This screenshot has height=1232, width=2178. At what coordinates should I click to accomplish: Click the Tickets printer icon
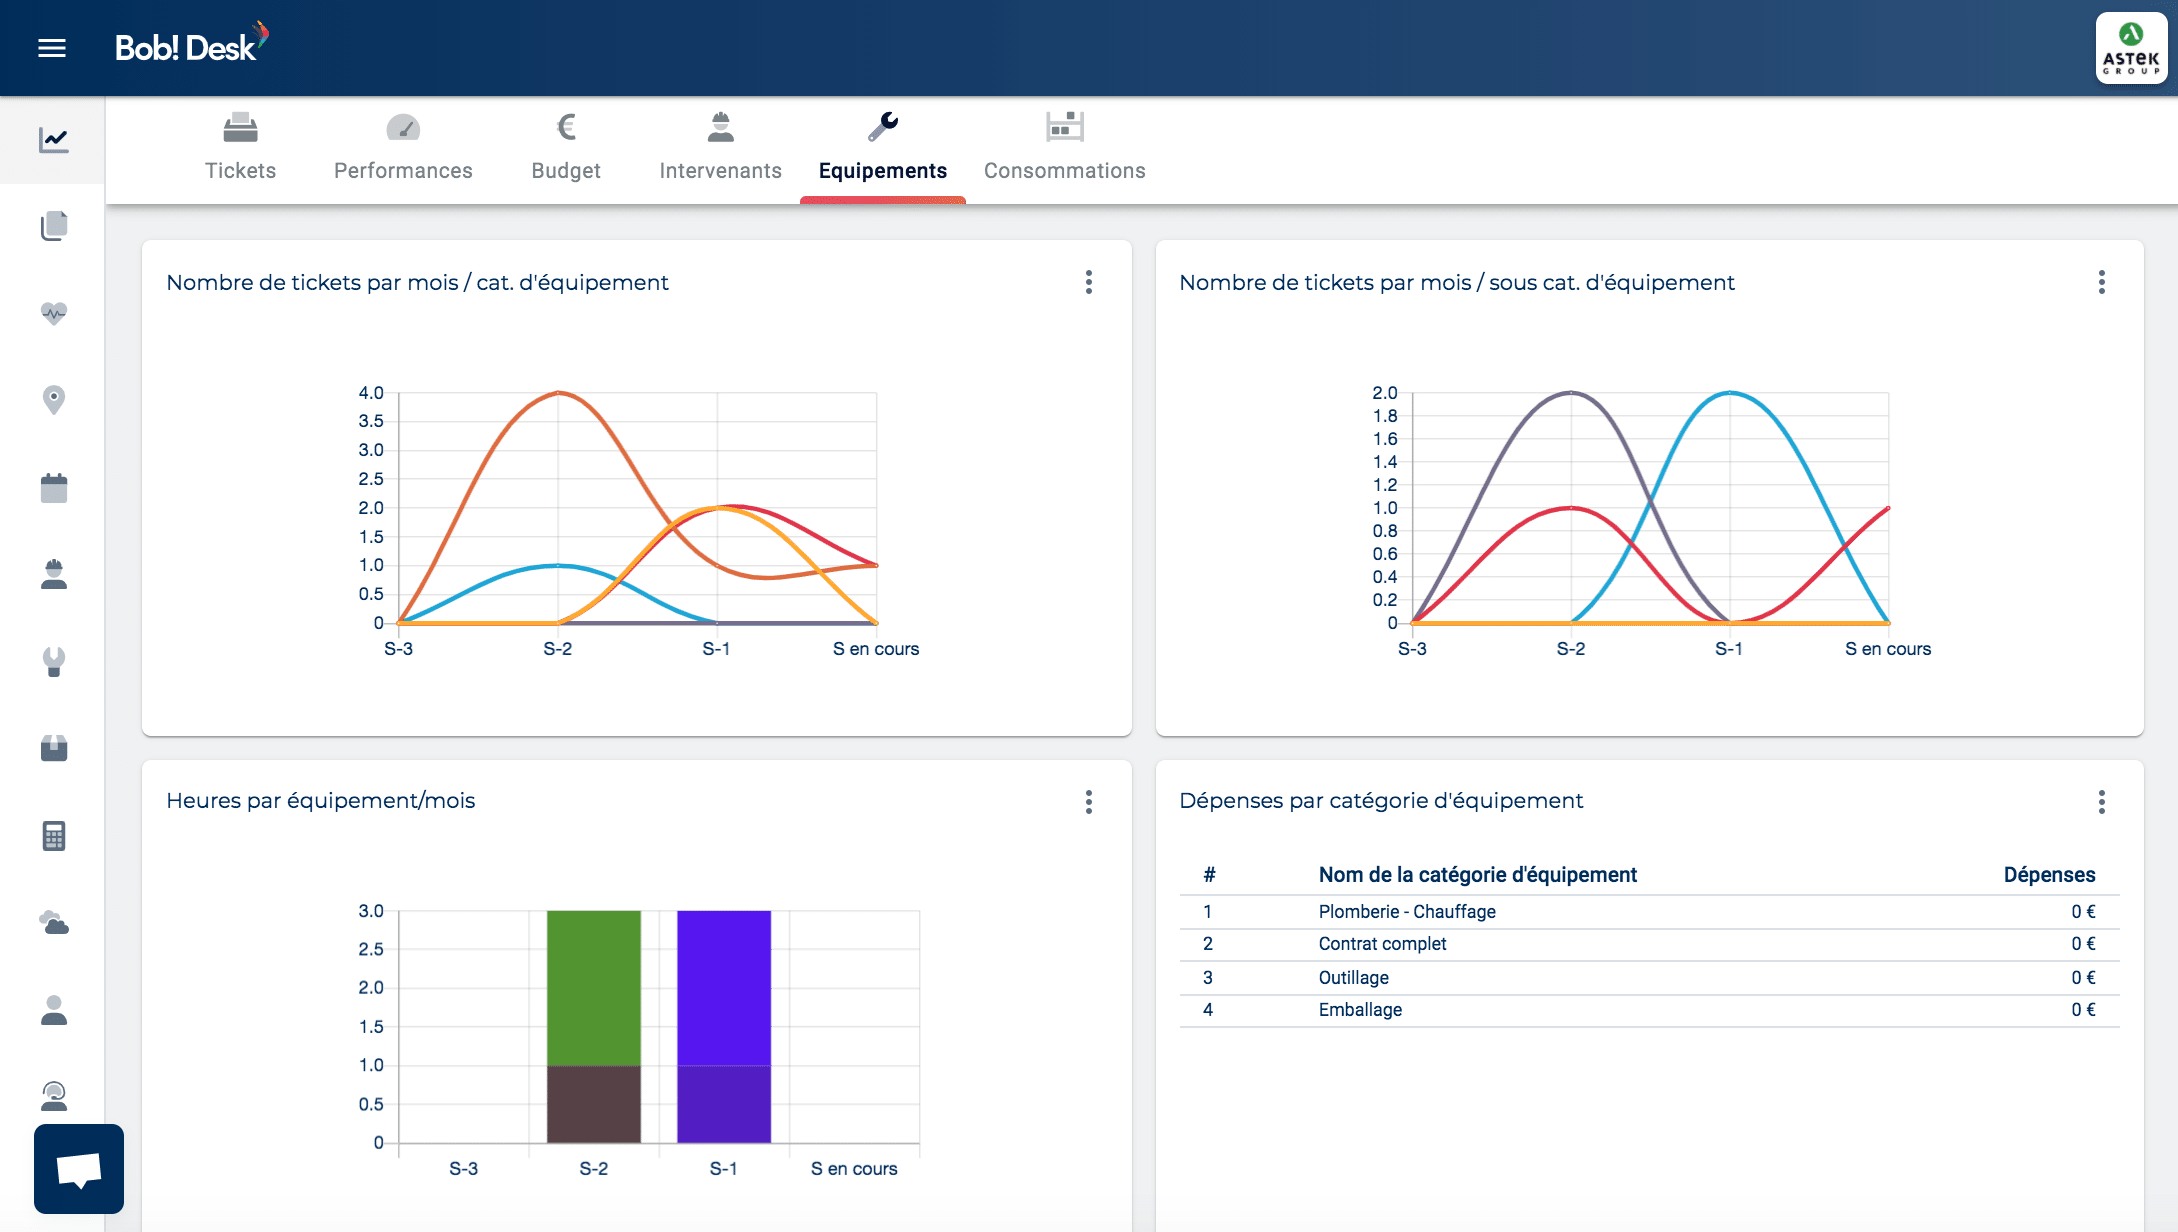(x=240, y=128)
